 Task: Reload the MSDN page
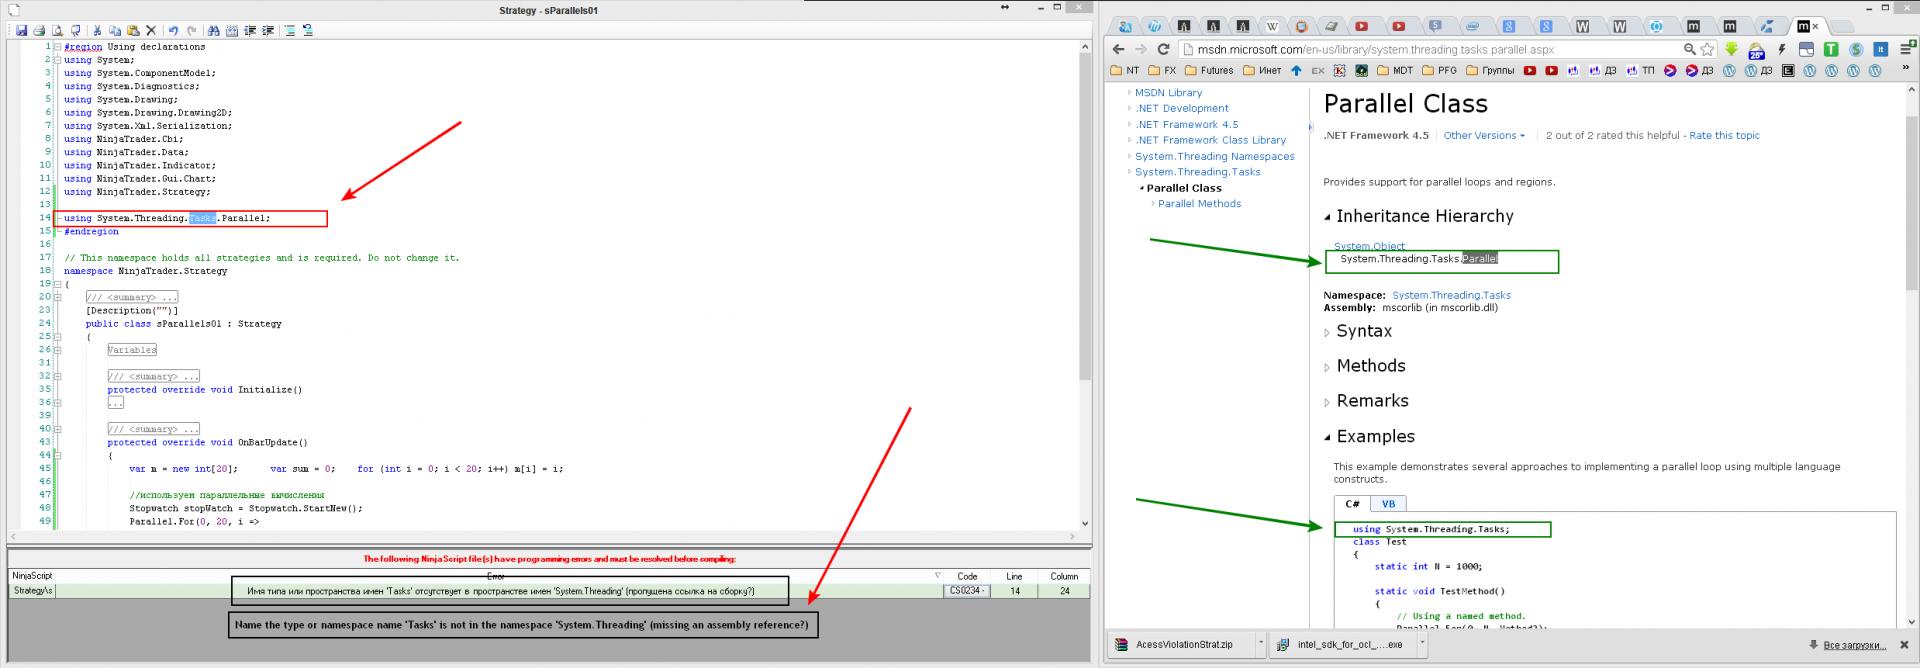pyautogui.click(x=1163, y=49)
